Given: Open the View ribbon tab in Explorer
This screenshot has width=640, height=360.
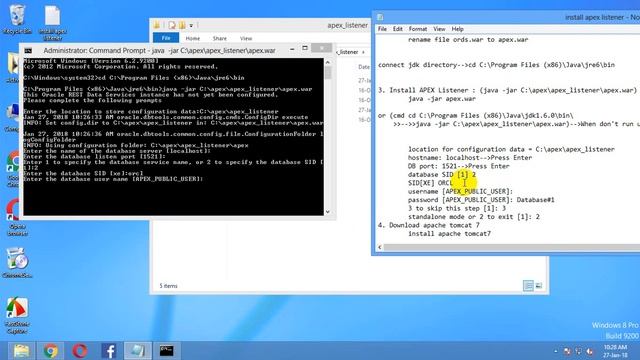Looking at the screenshot, I should pos(246,38).
